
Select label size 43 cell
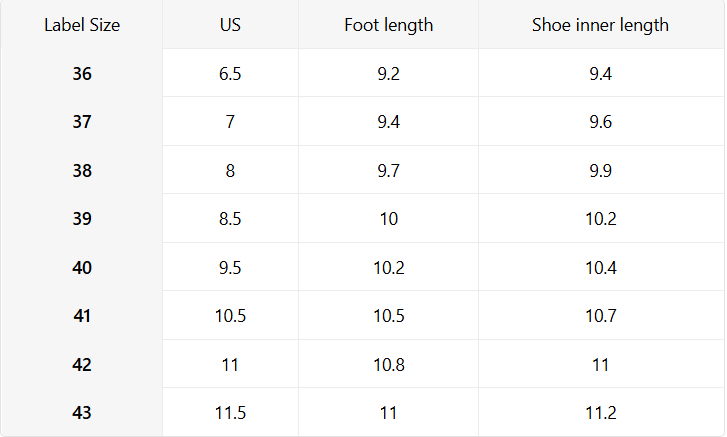82,412
